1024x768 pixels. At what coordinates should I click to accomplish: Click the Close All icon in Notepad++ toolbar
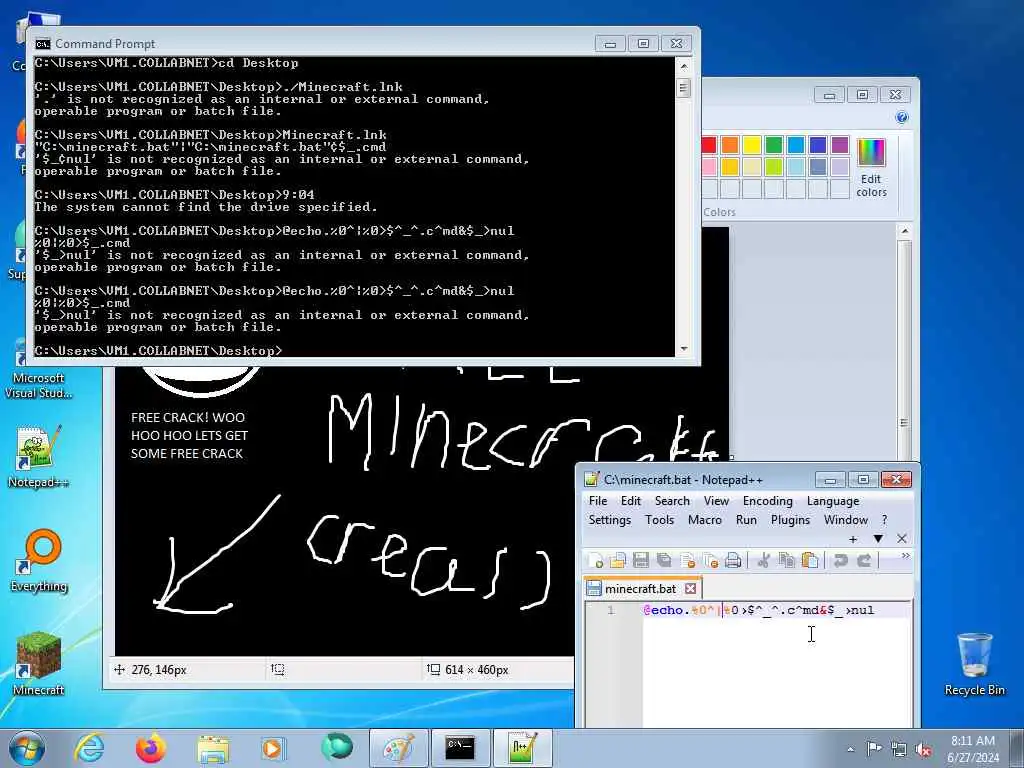(x=711, y=560)
